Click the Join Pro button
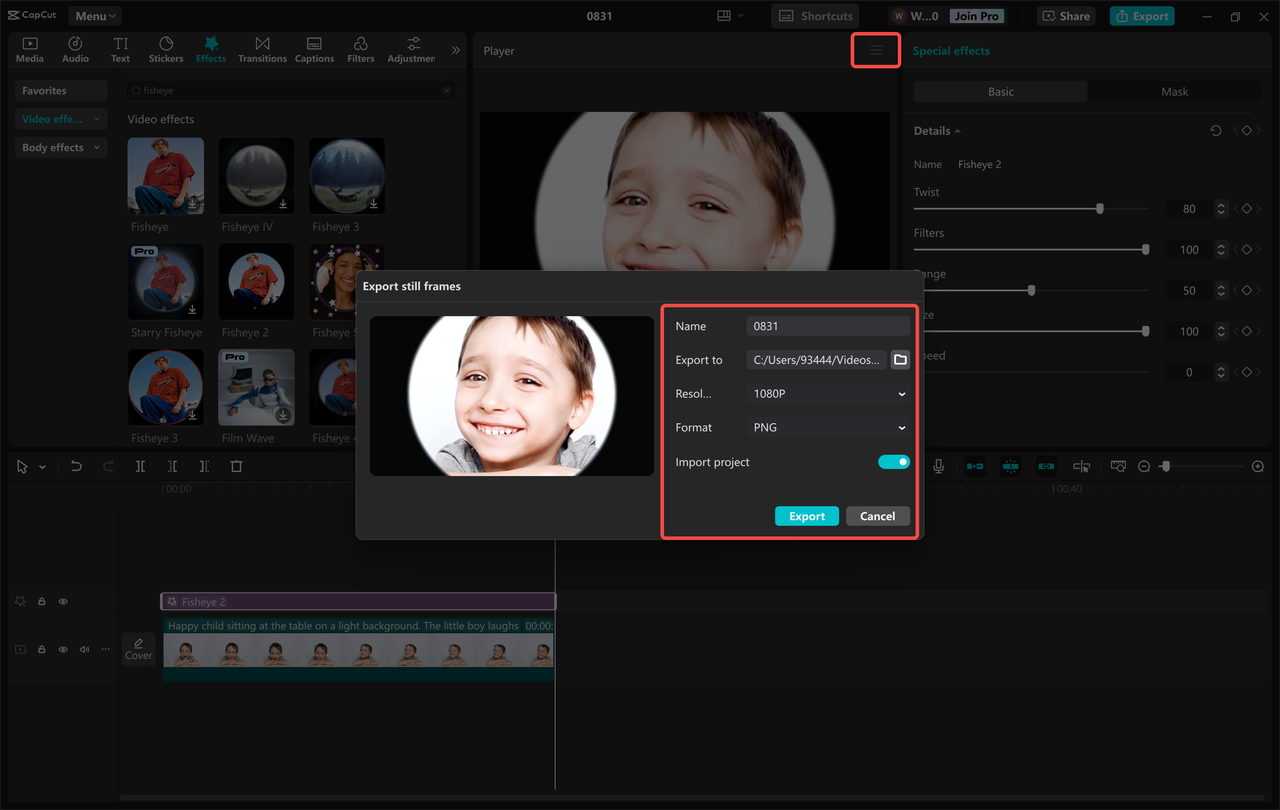The image size is (1280, 810). point(976,16)
